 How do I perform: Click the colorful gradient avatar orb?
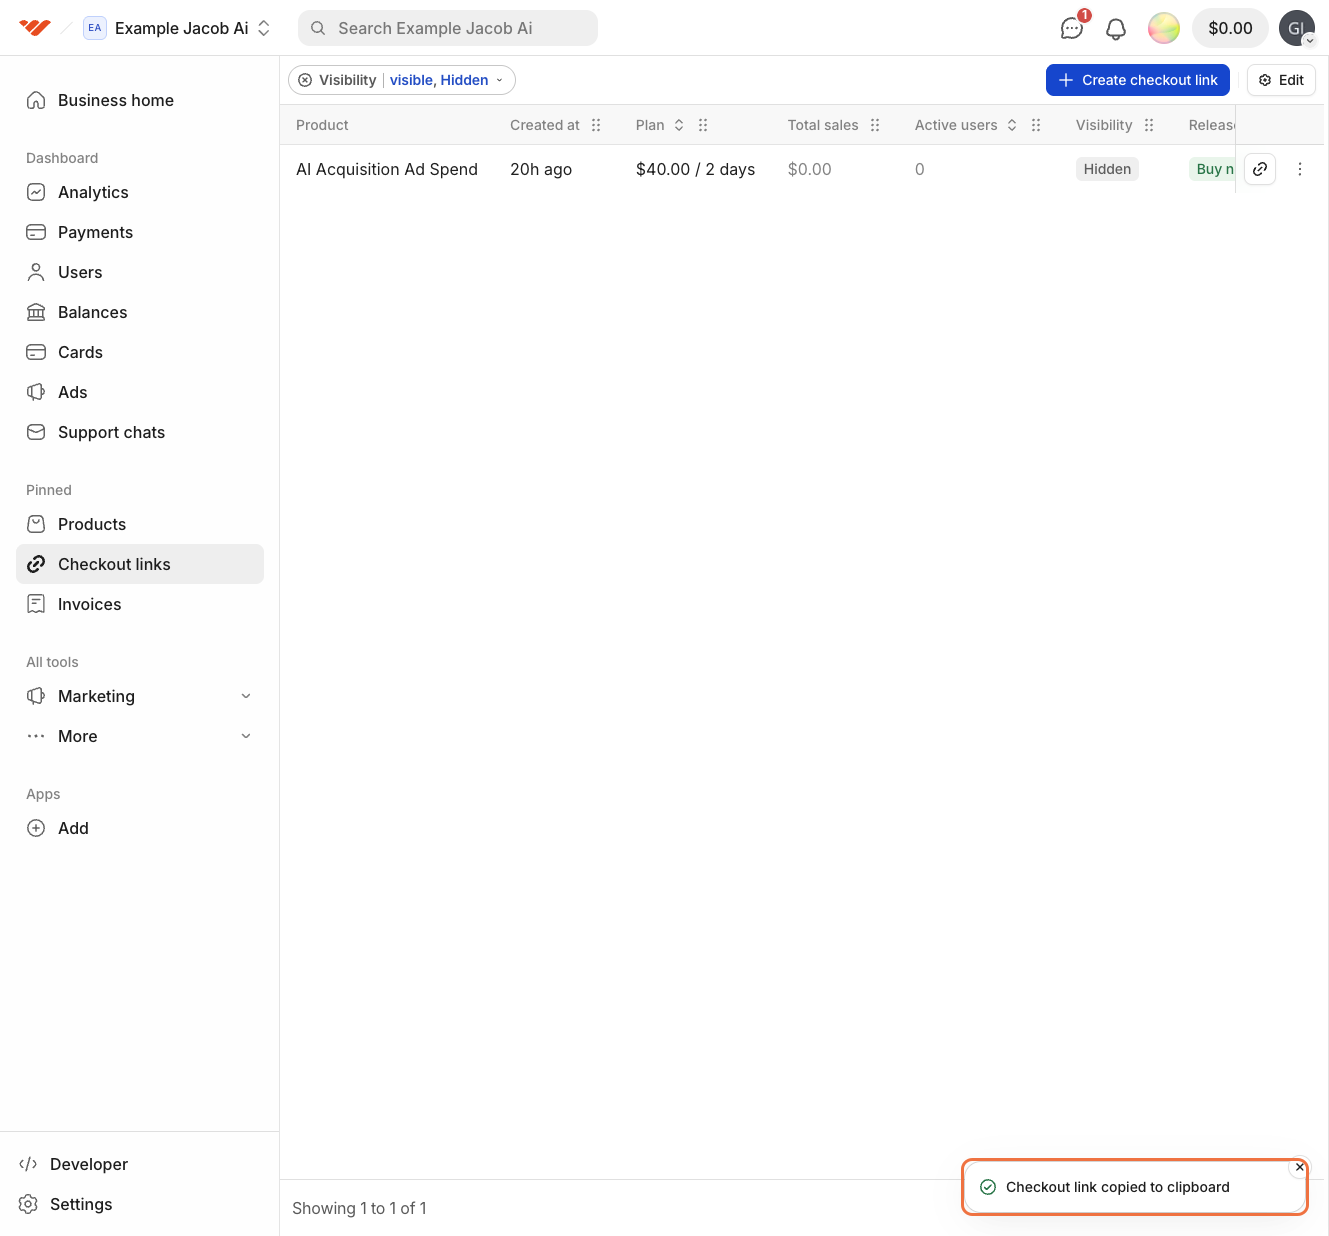[1164, 28]
